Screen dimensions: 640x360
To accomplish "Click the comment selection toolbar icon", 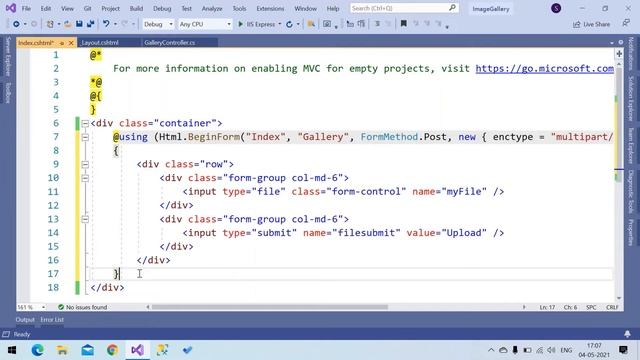I will point(378,24).
